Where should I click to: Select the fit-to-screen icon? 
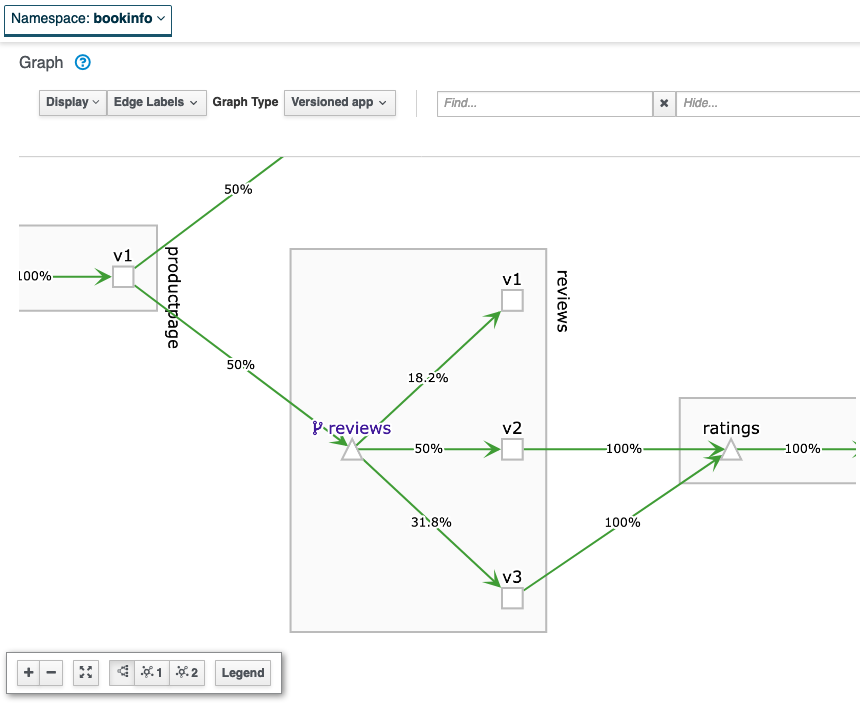[85, 672]
